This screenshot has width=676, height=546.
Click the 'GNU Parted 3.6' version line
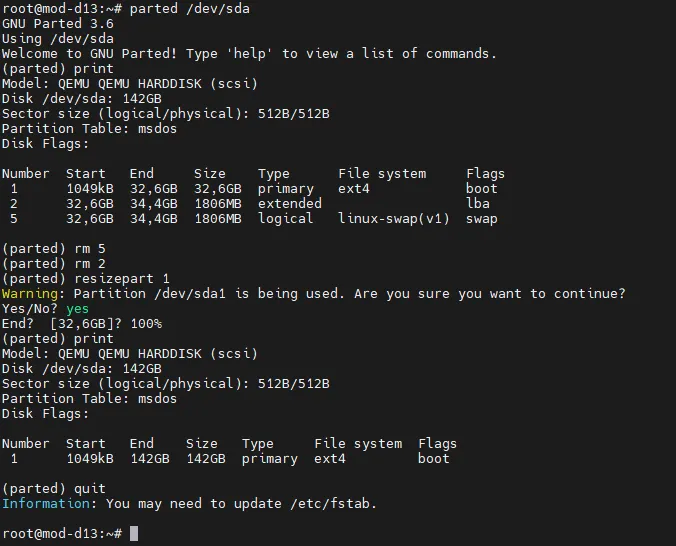coord(58,24)
